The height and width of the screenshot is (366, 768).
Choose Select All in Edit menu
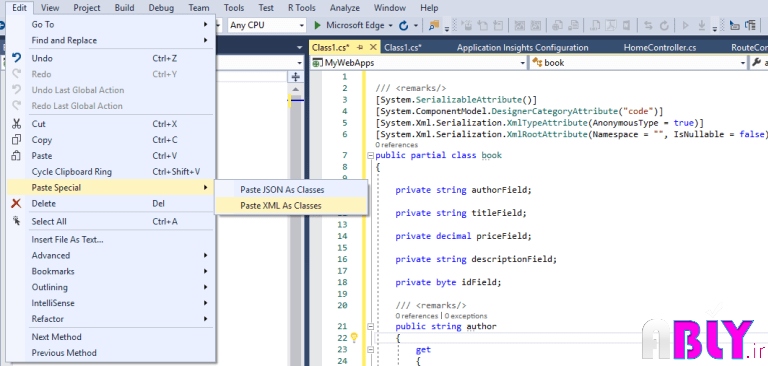(111, 221)
